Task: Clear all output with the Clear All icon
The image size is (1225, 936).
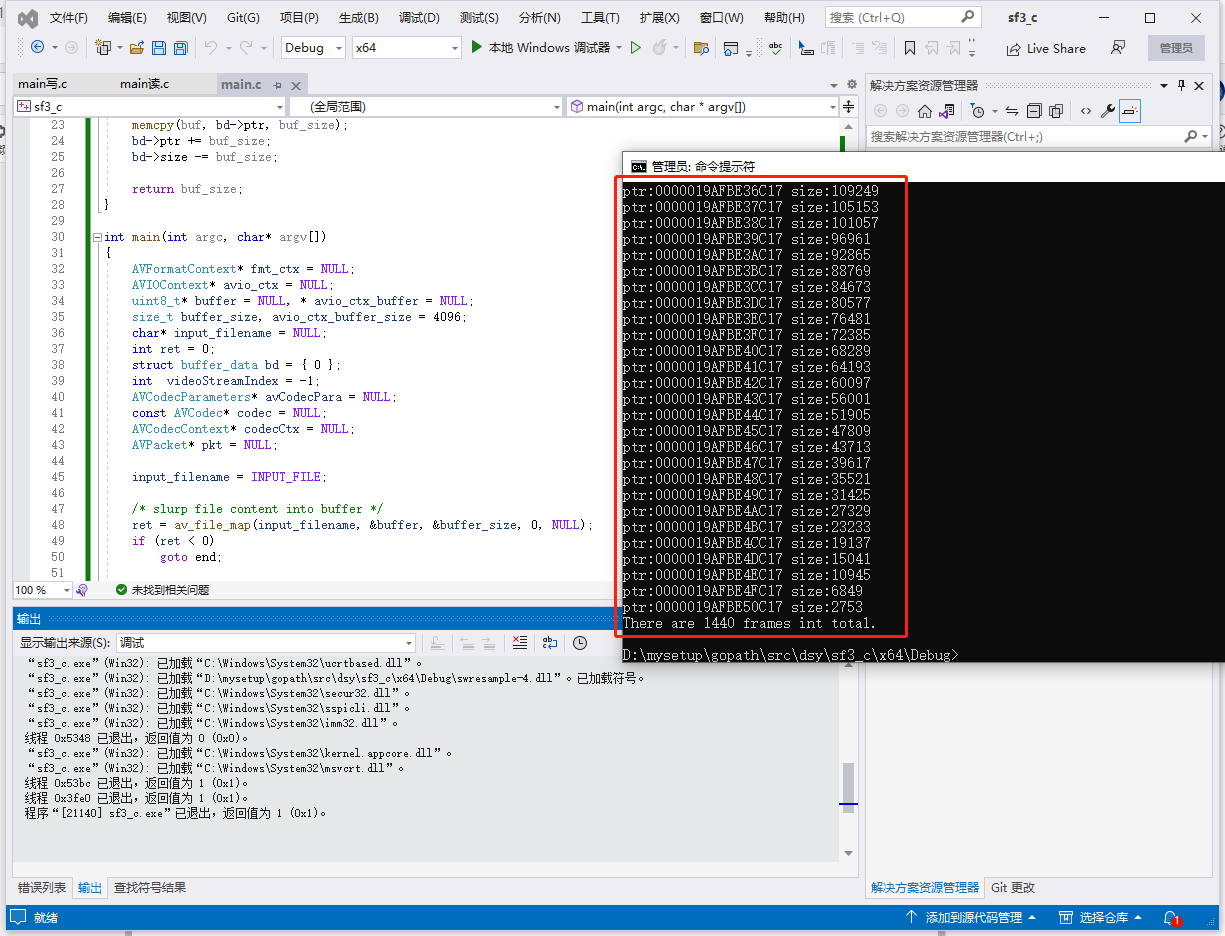Action: point(519,642)
